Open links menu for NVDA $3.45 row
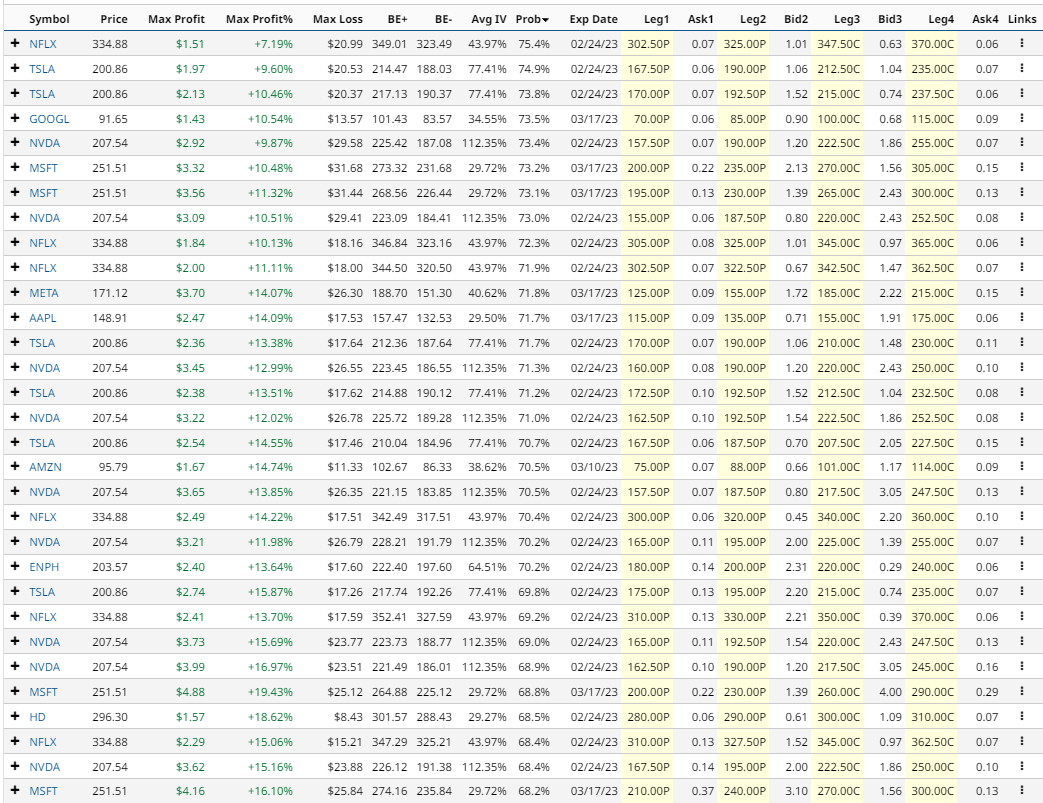 1022,367
